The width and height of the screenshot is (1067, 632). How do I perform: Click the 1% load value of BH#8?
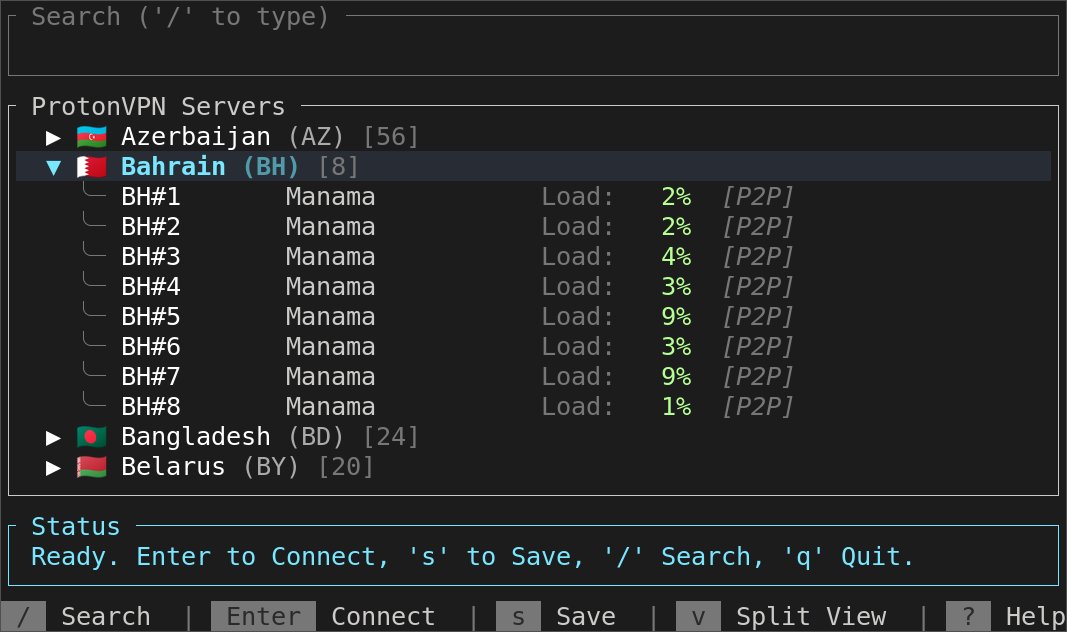[676, 406]
